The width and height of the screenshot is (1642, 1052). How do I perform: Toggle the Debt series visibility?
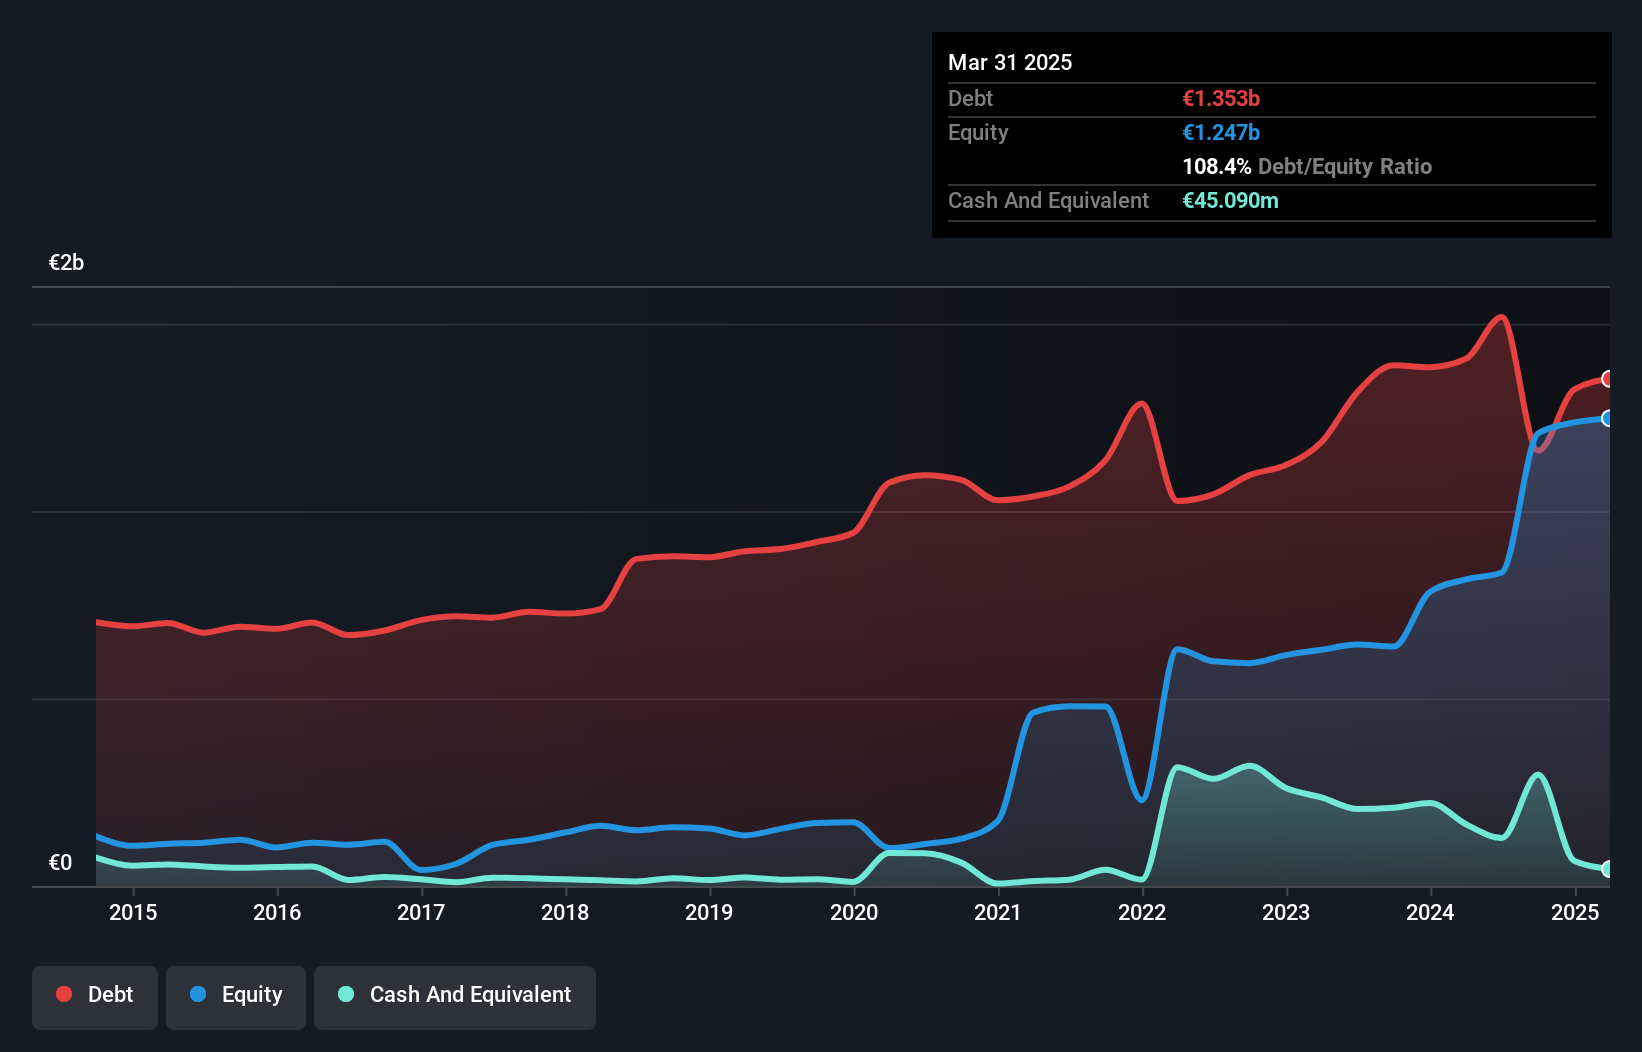point(95,997)
